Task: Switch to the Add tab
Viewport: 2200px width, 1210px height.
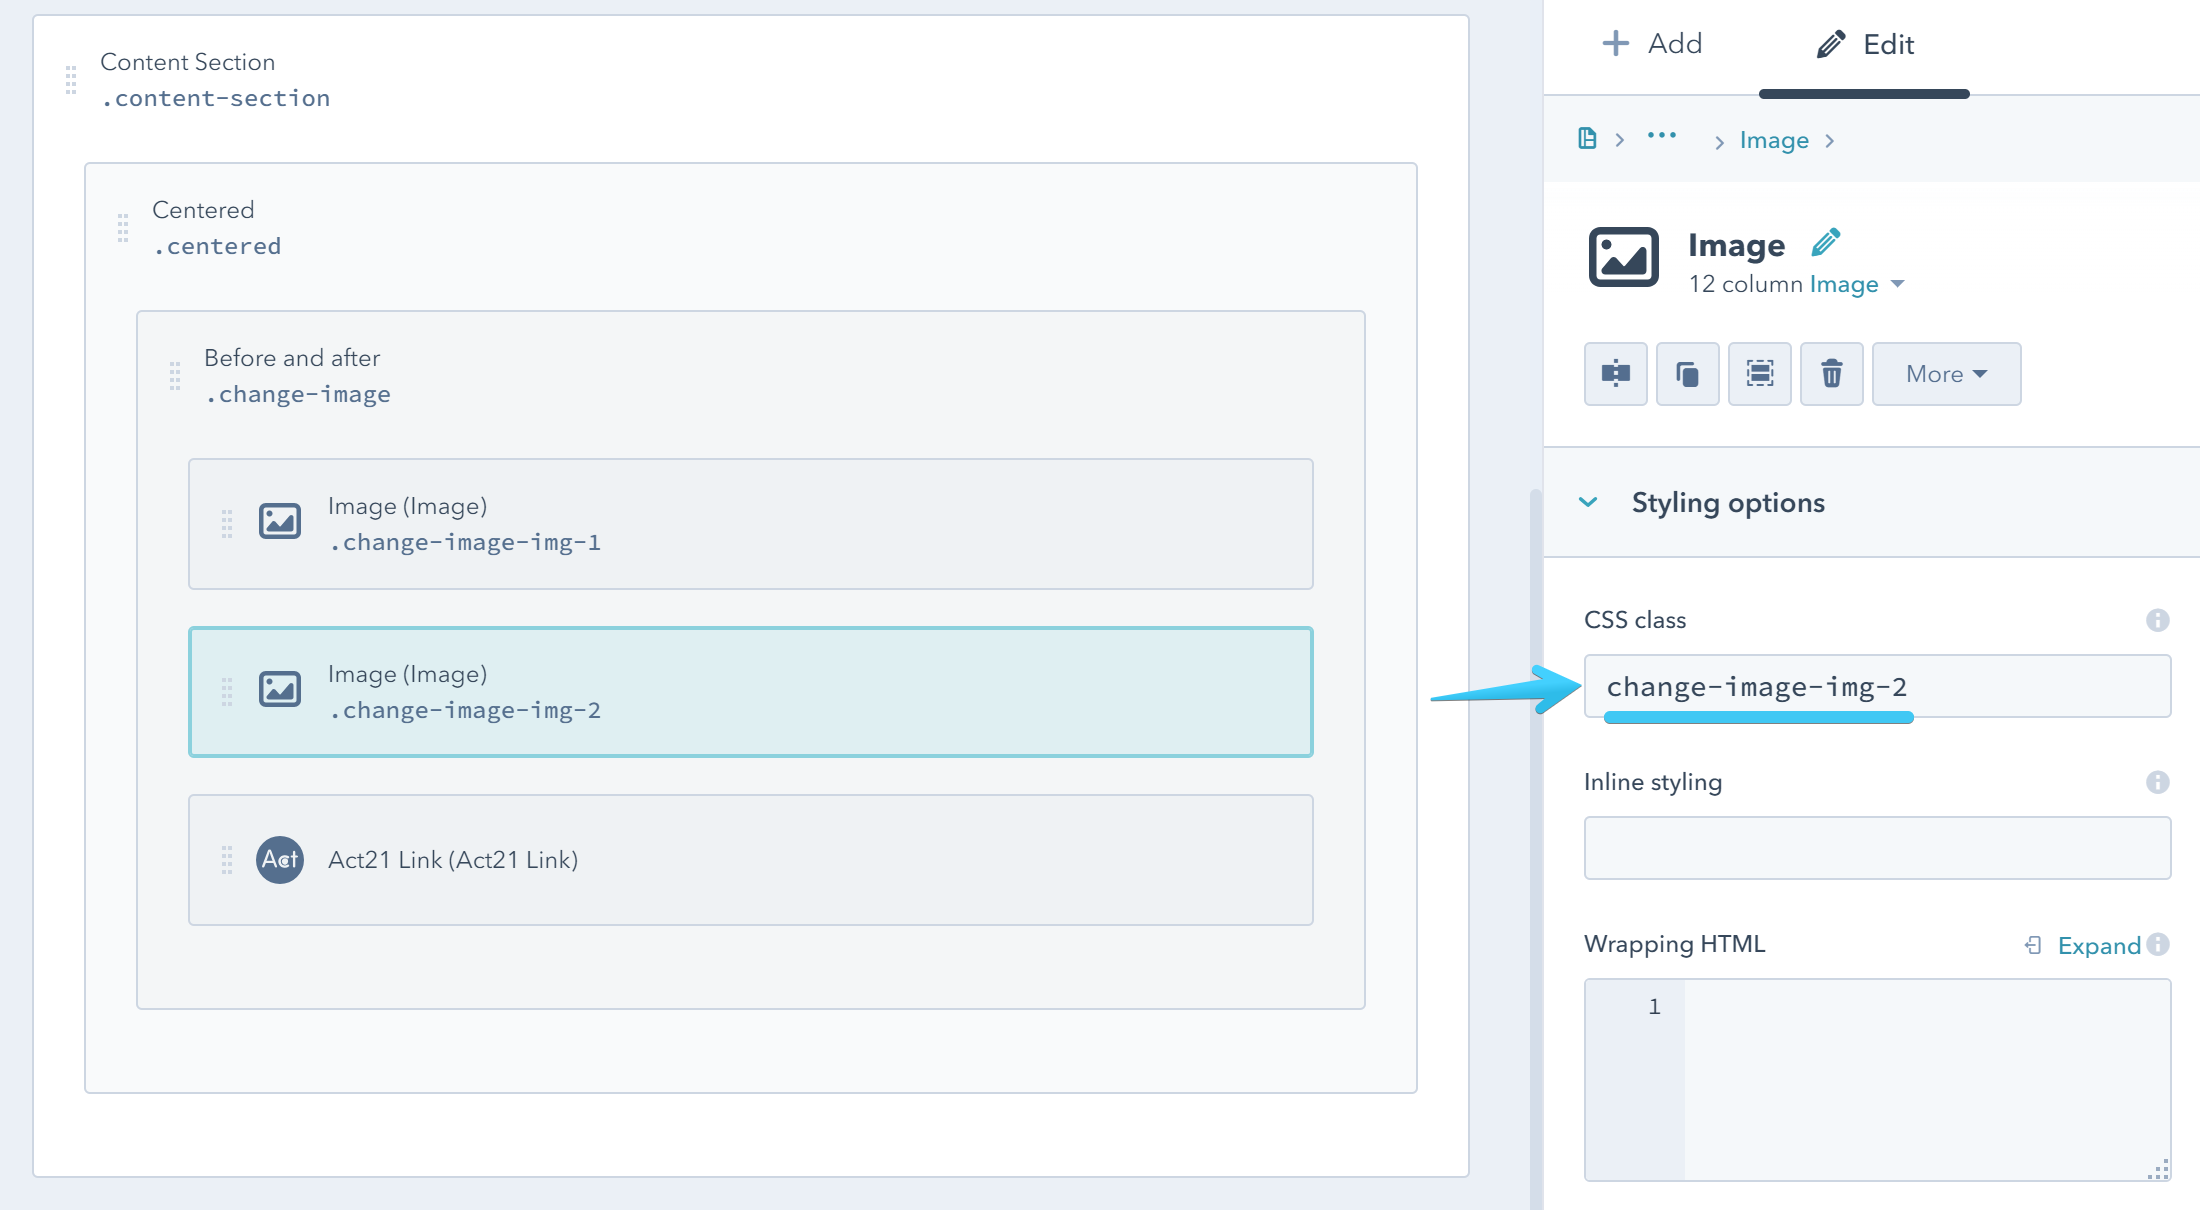Action: [x=1653, y=43]
